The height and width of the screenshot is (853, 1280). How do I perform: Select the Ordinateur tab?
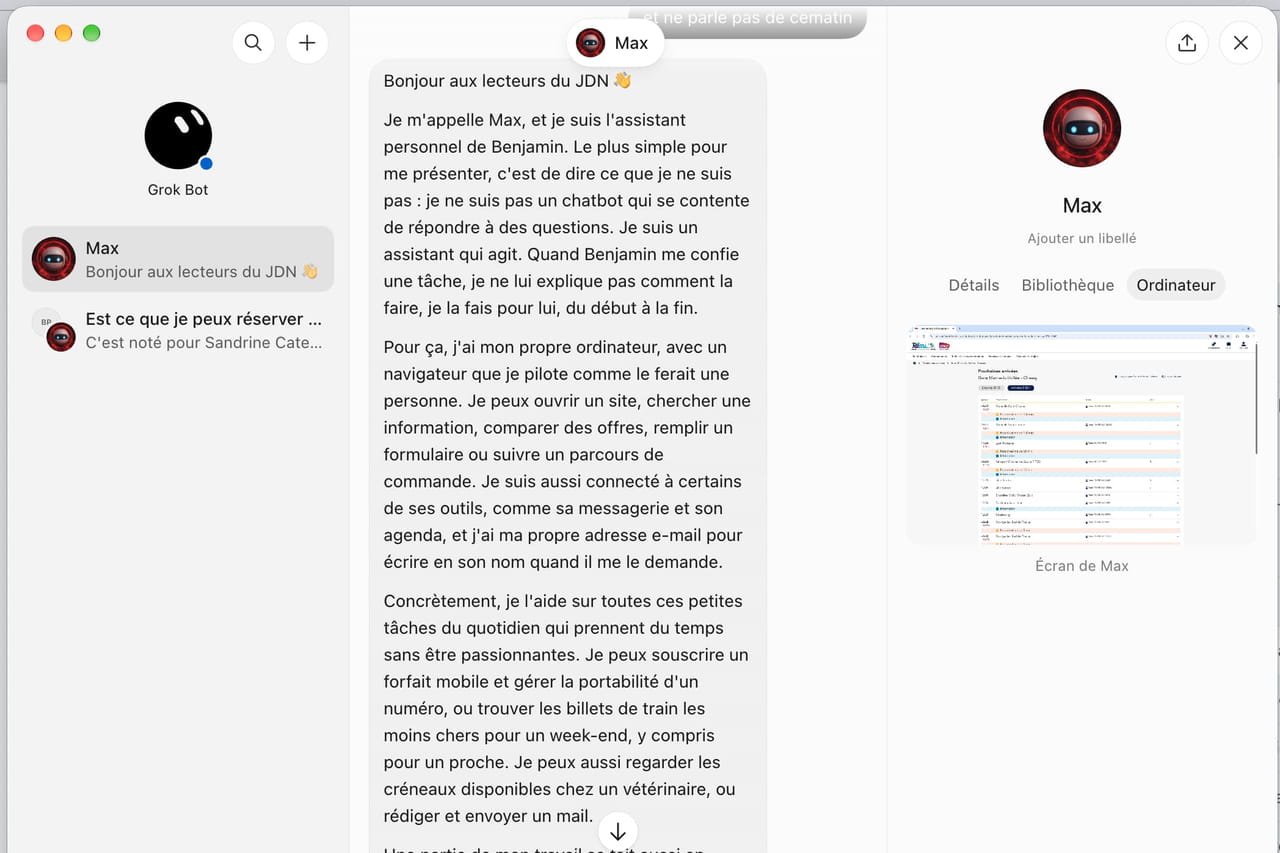(x=1176, y=285)
